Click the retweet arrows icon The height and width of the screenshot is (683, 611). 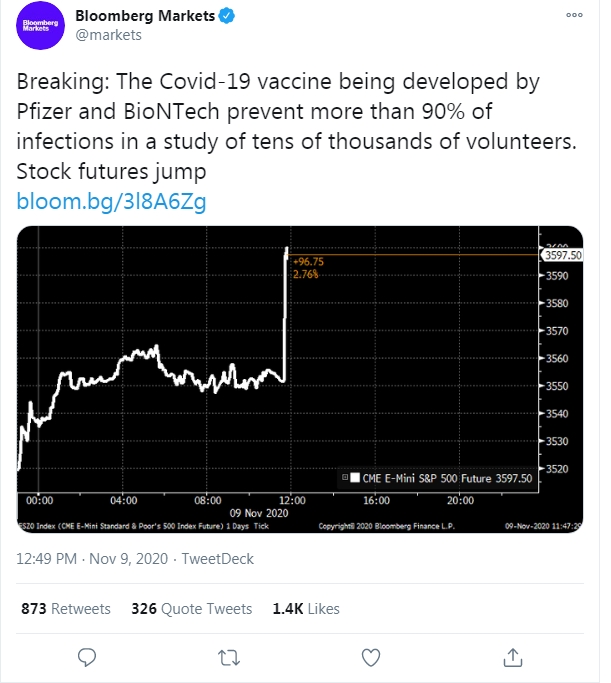click(x=229, y=657)
